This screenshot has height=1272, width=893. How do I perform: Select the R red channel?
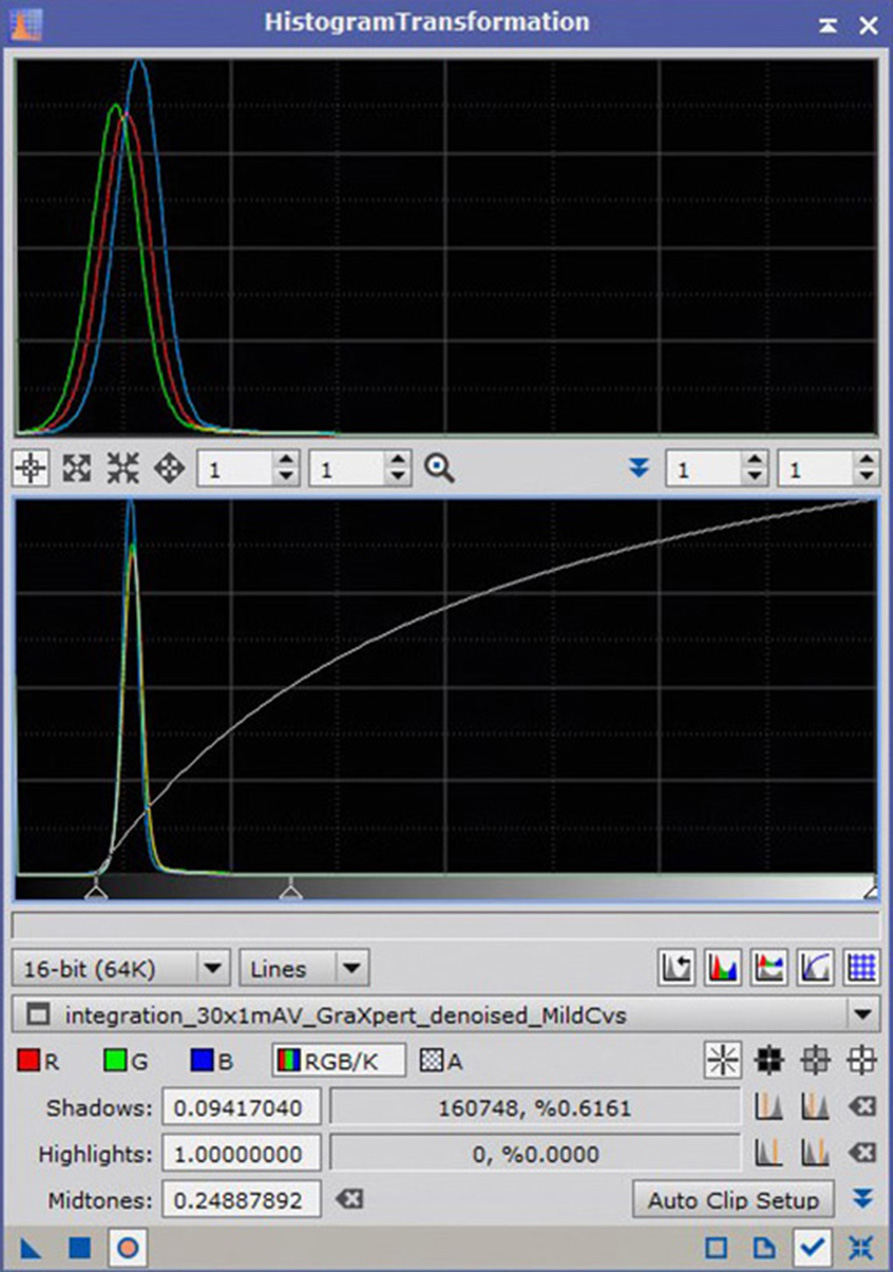coord(38,1061)
